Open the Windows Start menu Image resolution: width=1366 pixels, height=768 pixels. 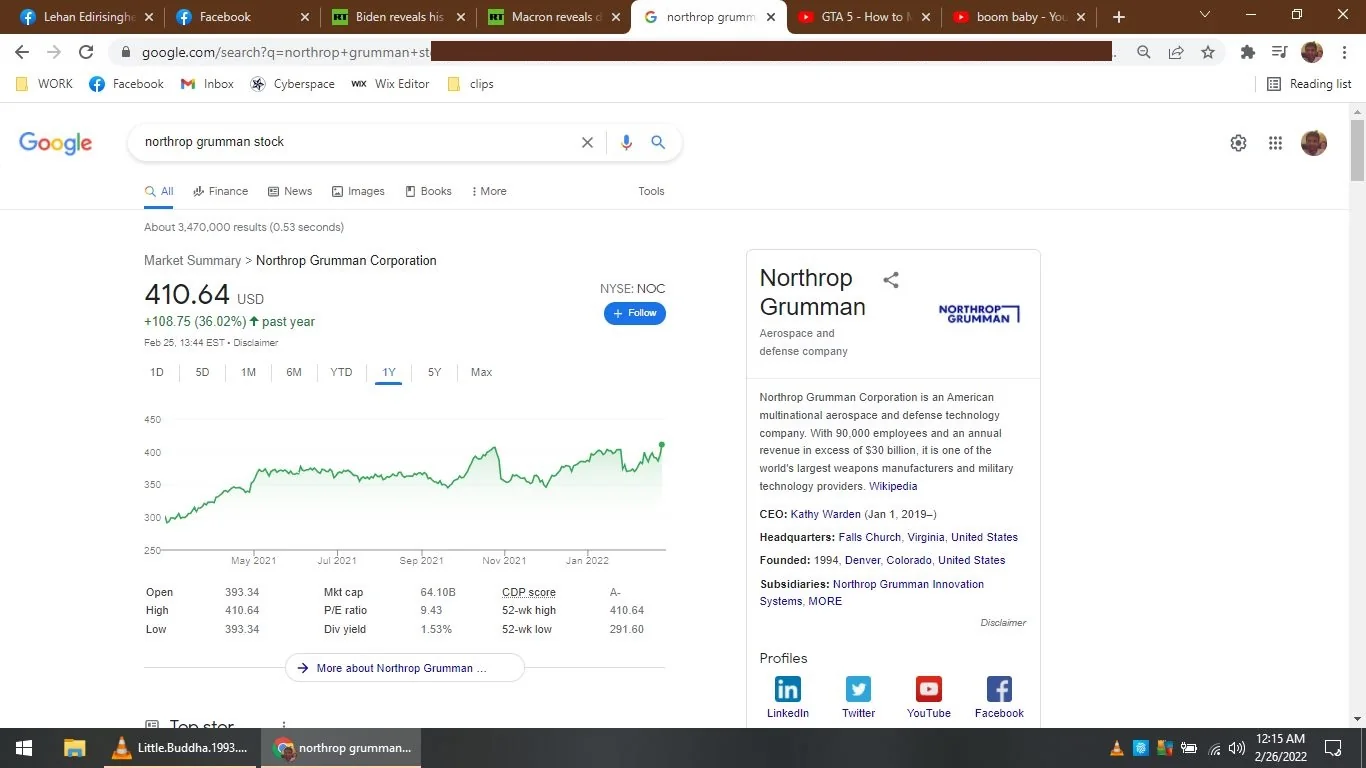(x=24, y=748)
